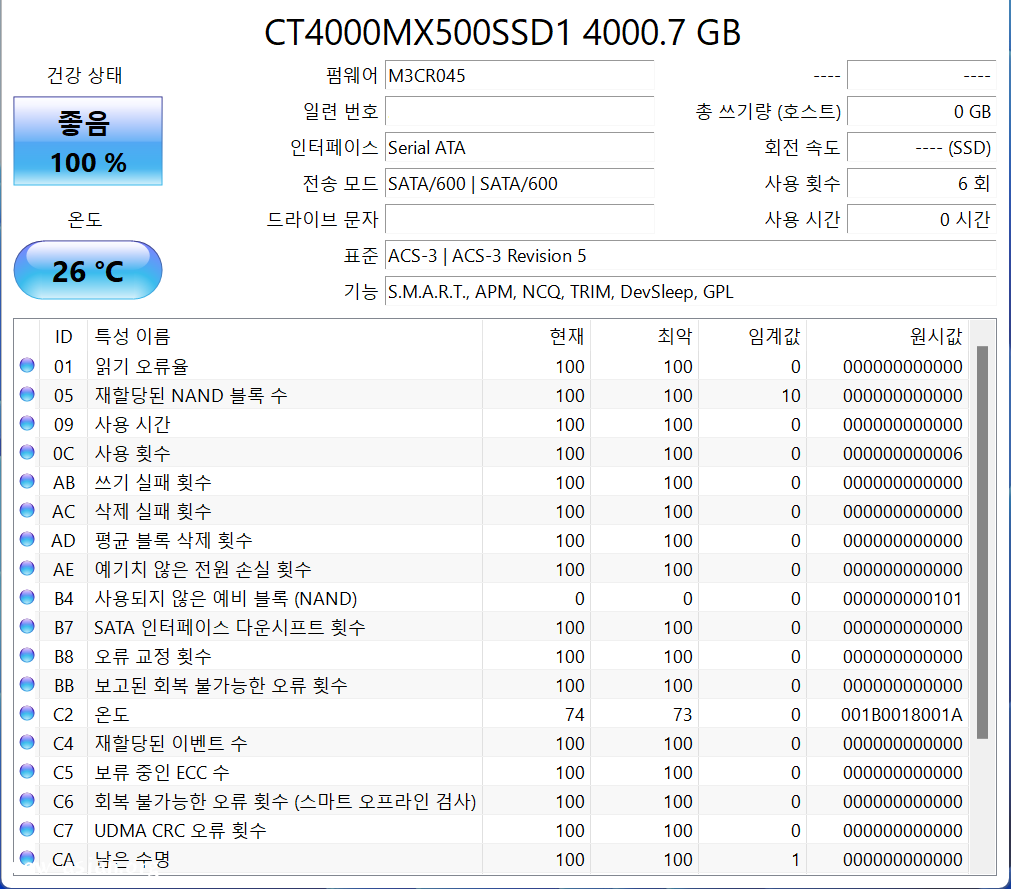Click the 좋음 100 % health status button
The width and height of the screenshot is (1011, 889).
point(88,141)
